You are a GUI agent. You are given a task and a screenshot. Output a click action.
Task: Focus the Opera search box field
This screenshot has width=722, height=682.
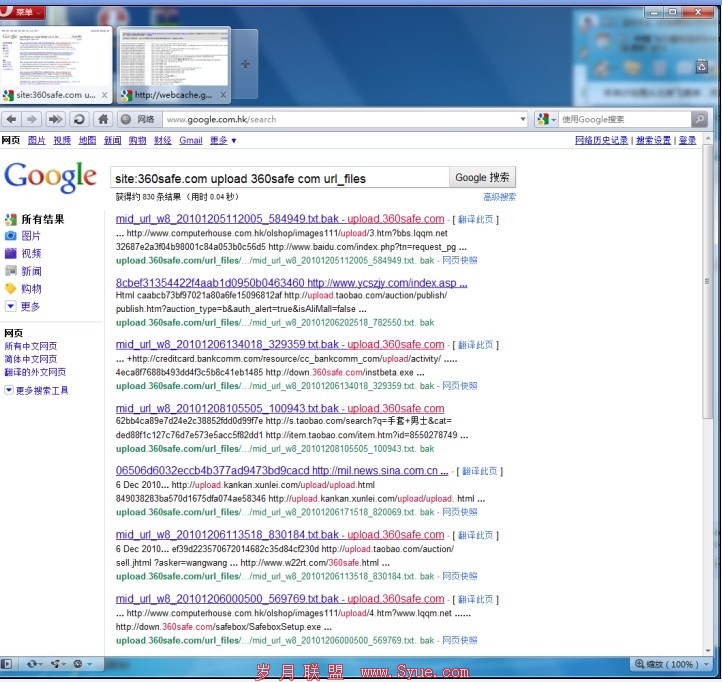[625, 119]
